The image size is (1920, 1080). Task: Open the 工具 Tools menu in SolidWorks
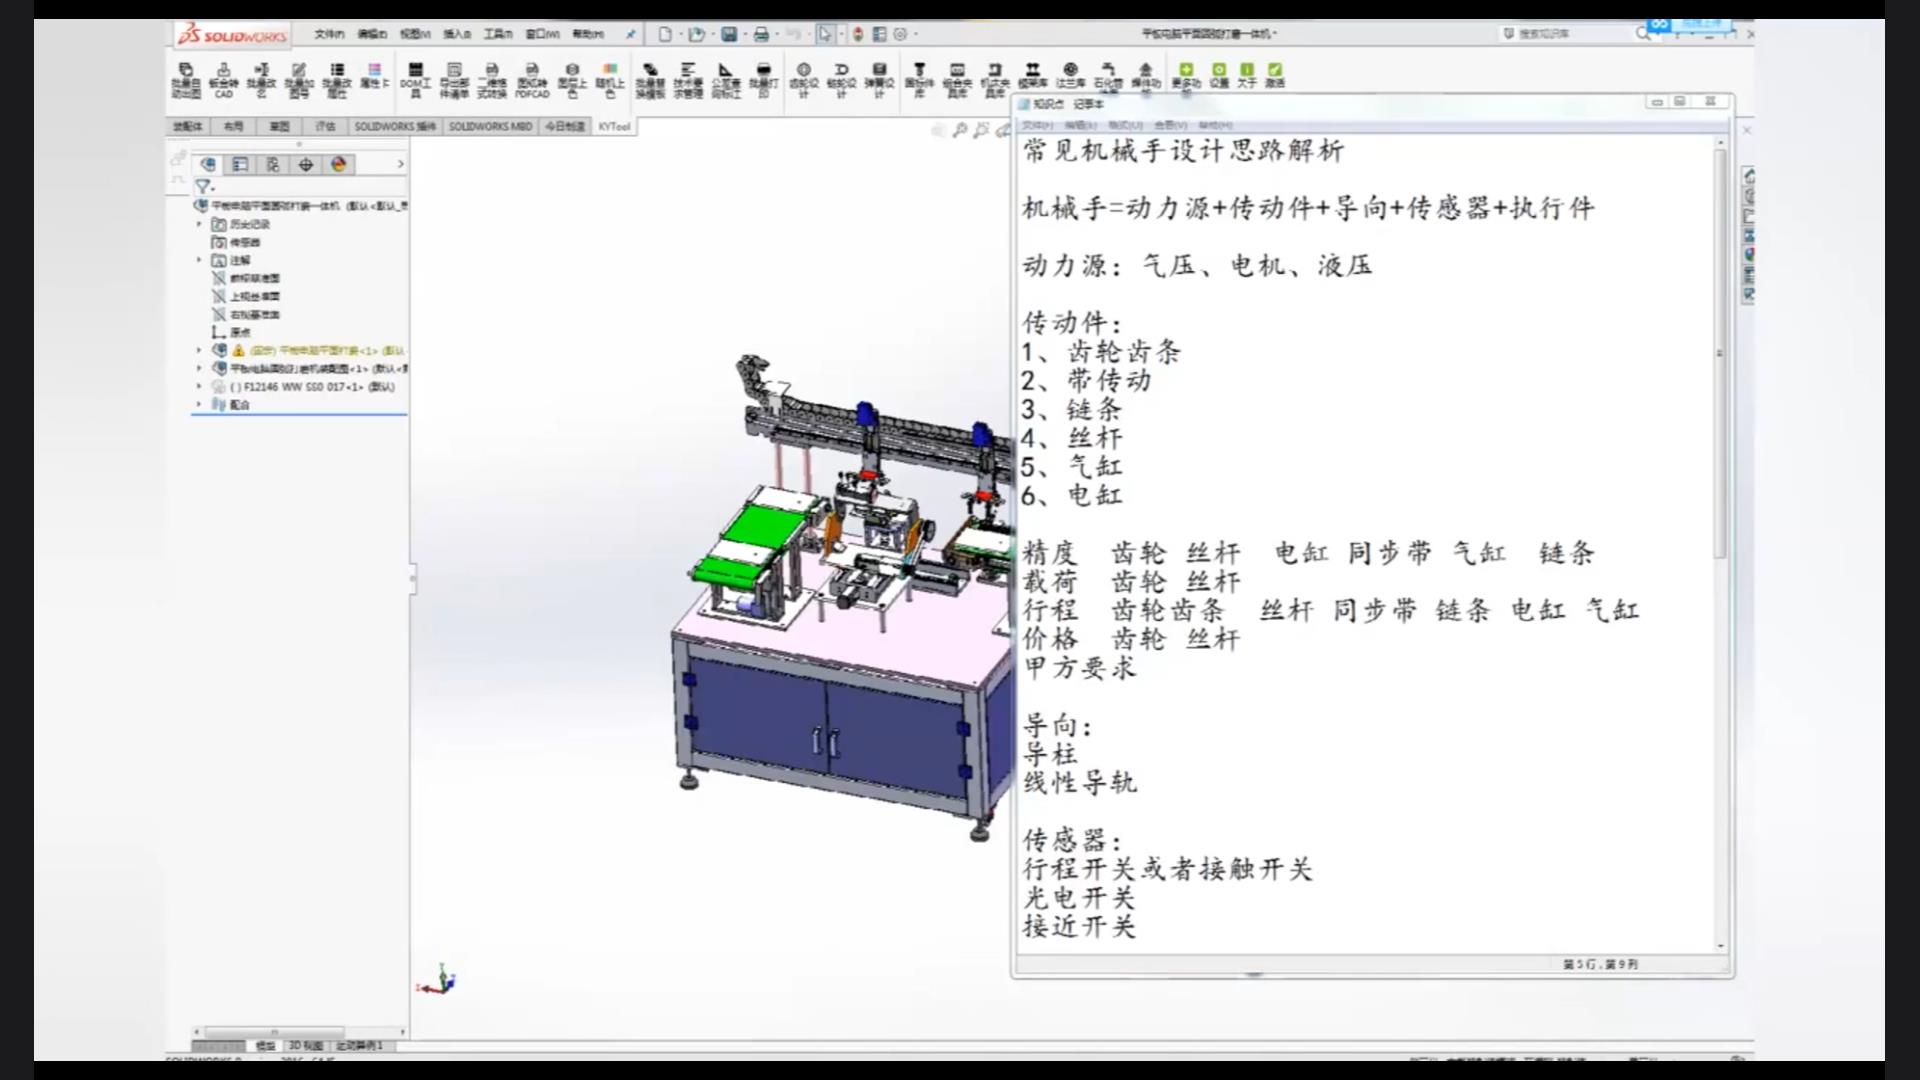(x=498, y=34)
